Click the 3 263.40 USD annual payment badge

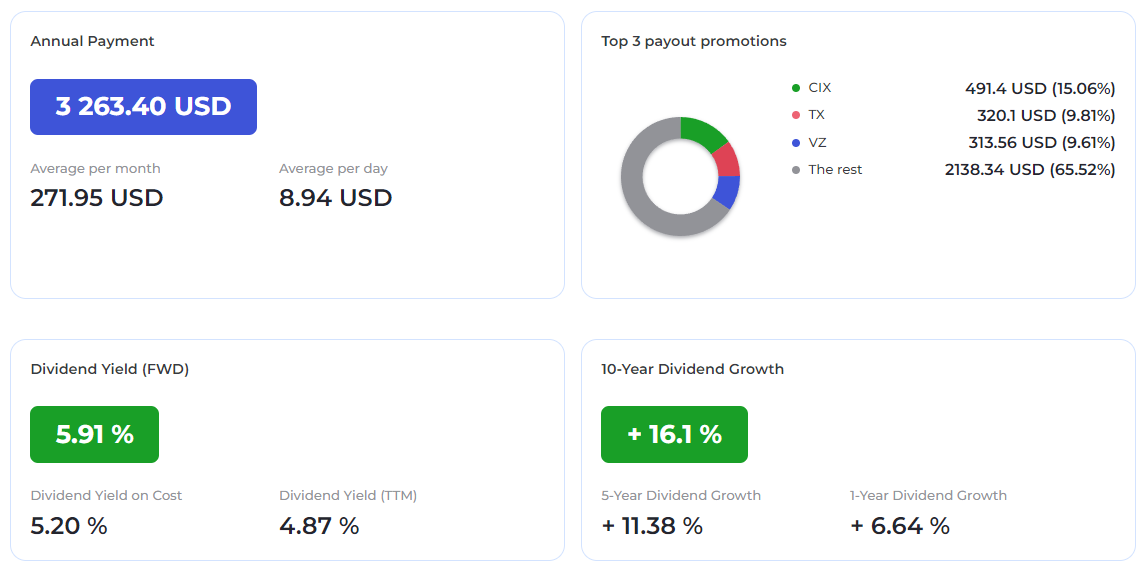pos(143,107)
